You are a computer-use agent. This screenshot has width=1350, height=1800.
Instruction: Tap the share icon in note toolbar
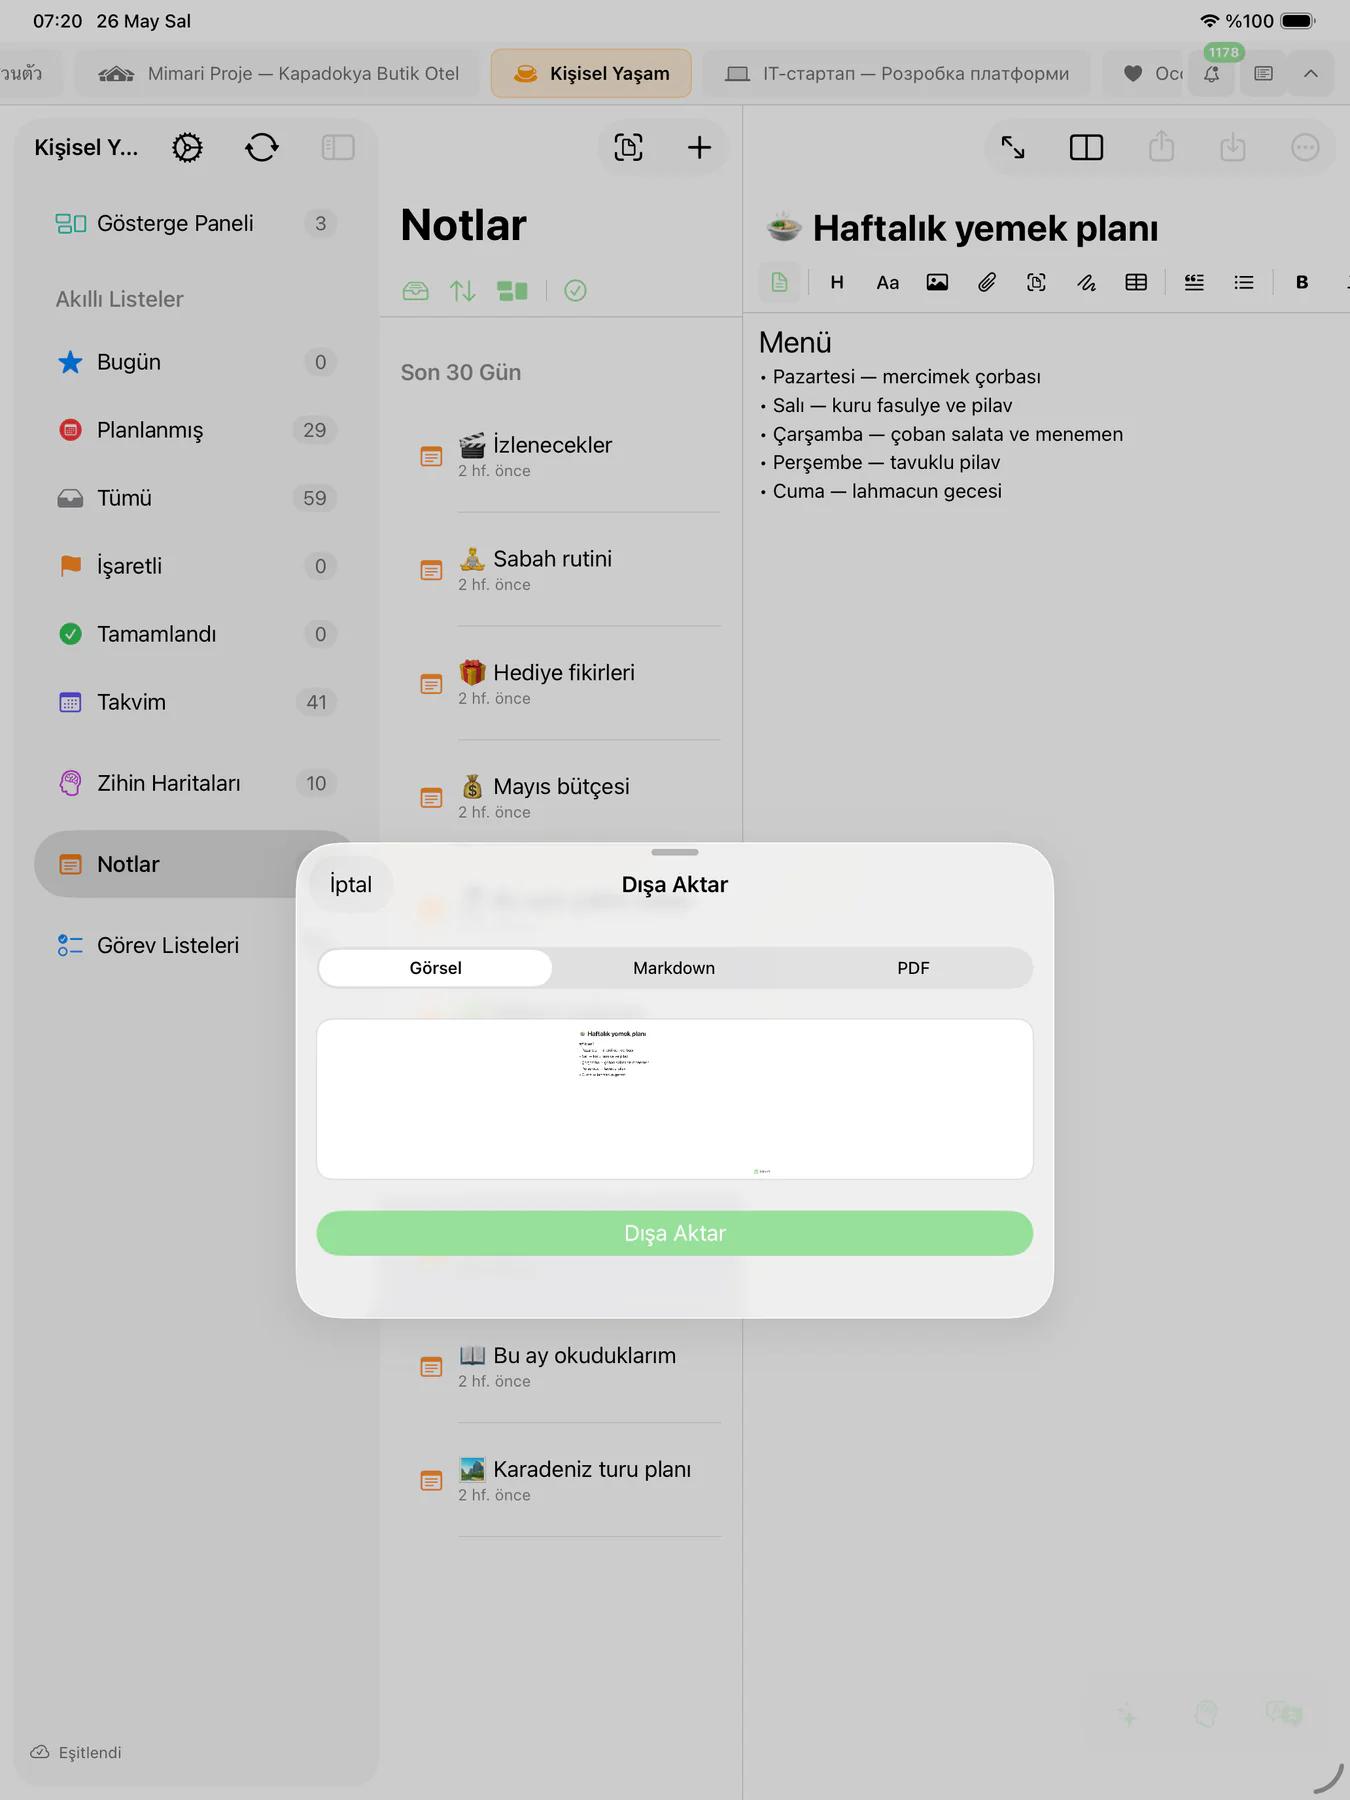pyautogui.click(x=1161, y=147)
